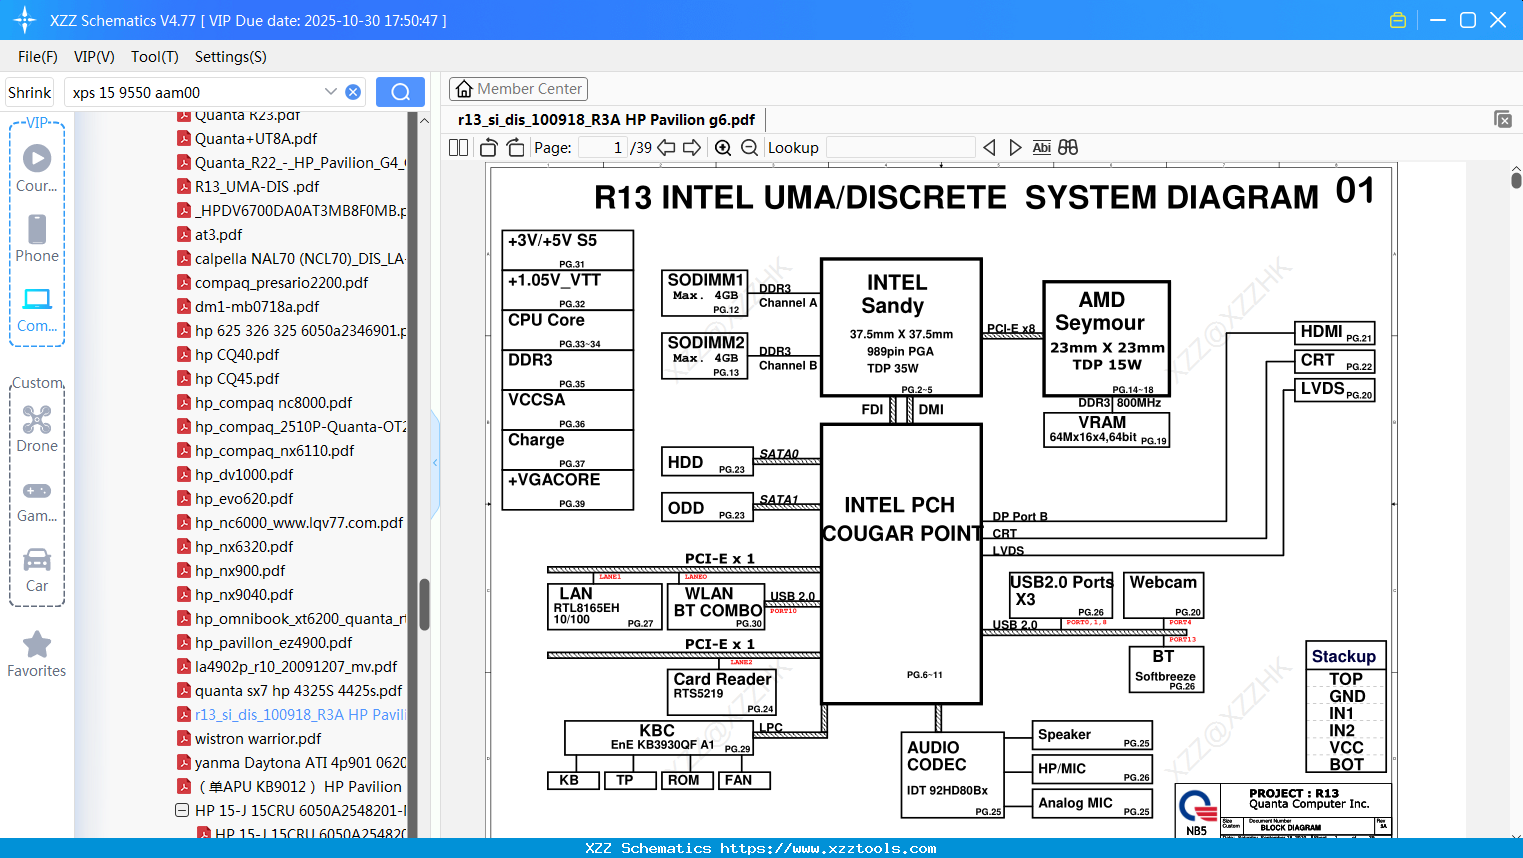Screen dimensions: 1523x858
Task: Open the VIP(V) menu
Action: point(94,57)
